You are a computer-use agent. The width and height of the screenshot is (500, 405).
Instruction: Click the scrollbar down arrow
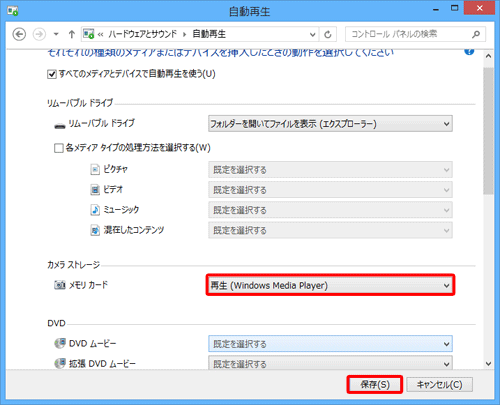(x=488, y=364)
